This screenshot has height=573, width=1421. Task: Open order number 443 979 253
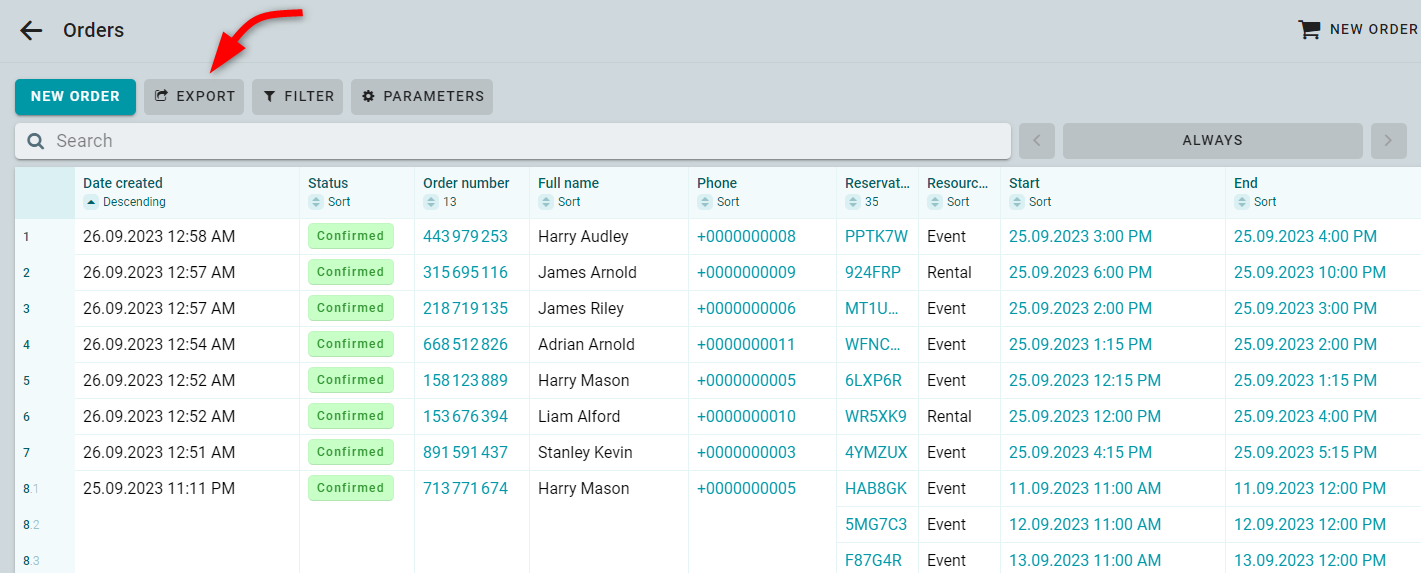pos(466,237)
